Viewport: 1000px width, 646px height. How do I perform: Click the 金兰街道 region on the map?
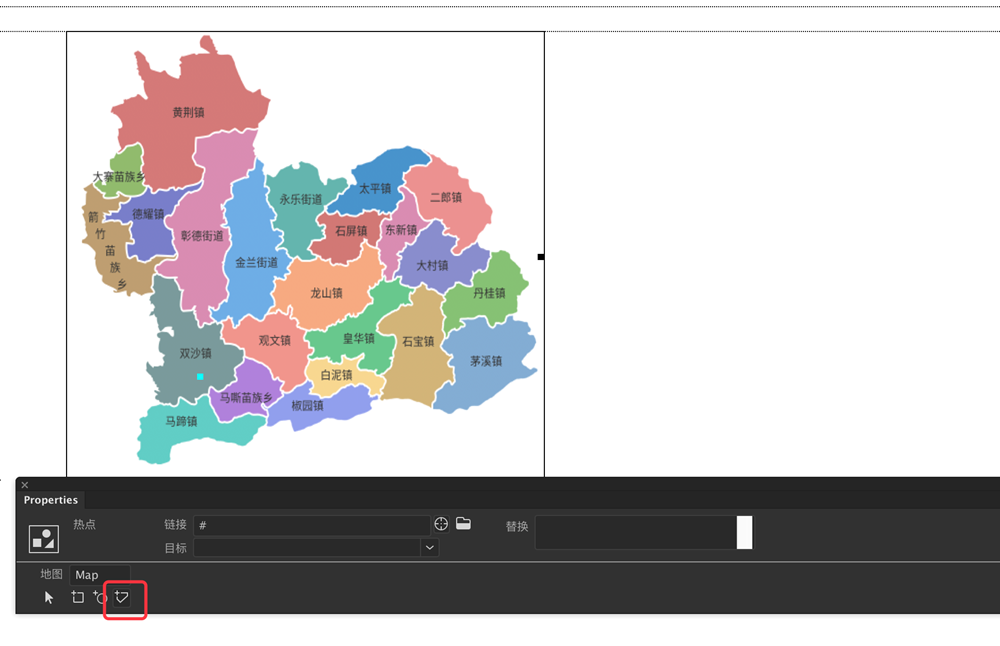(256, 262)
